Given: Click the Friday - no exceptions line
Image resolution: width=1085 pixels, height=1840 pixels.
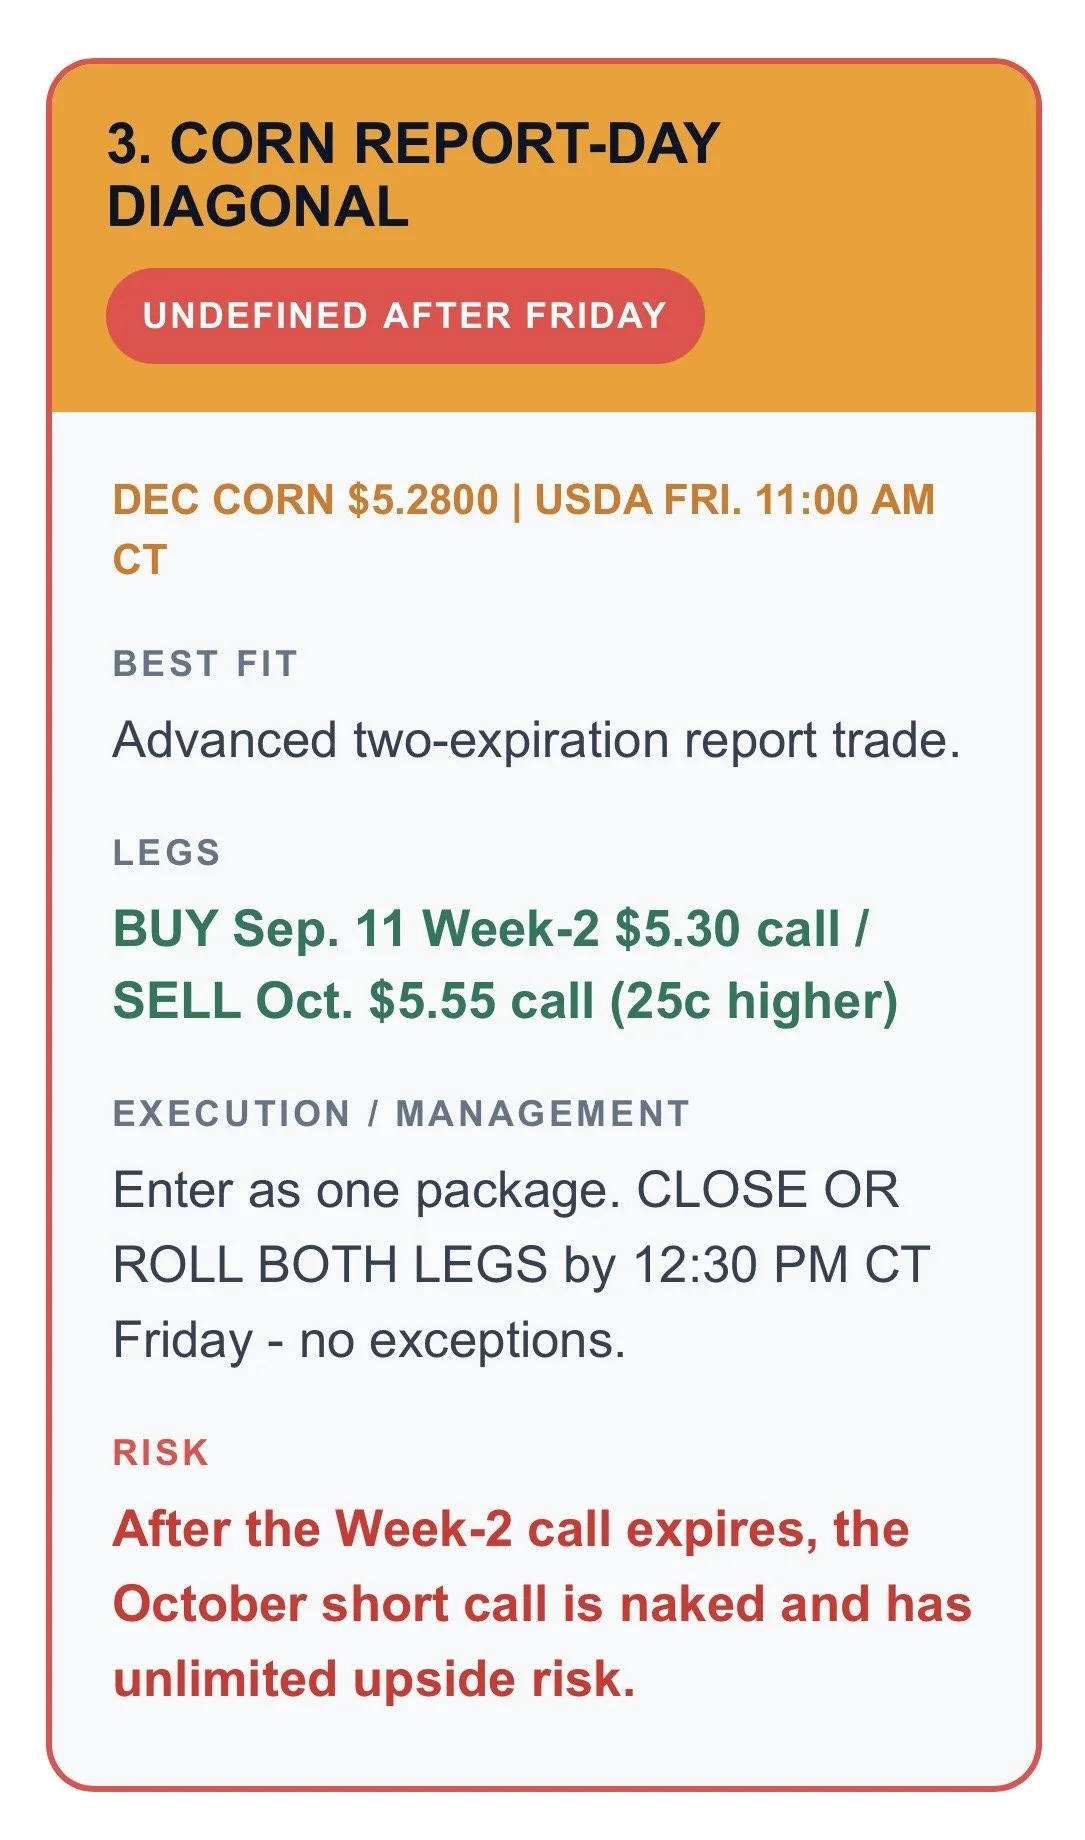Looking at the screenshot, I should pos(369,1341).
